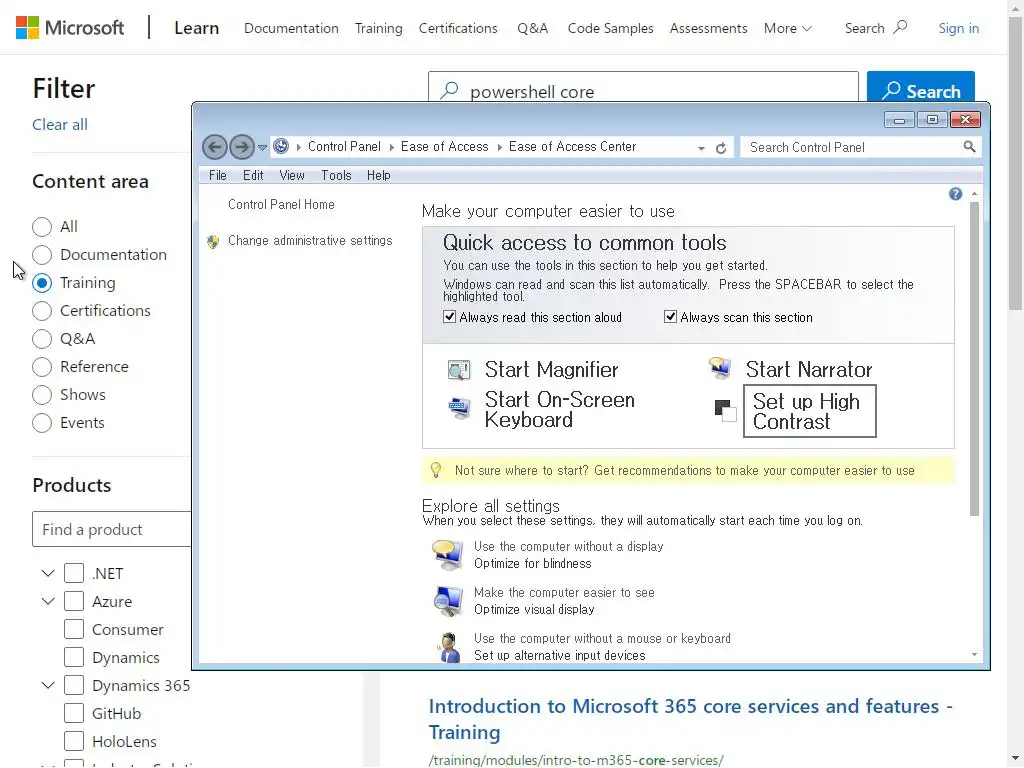Click the Control Panel vertical scrollbar thumb
Image resolution: width=1024 pixels, height=768 pixels.
pos(974,359)
